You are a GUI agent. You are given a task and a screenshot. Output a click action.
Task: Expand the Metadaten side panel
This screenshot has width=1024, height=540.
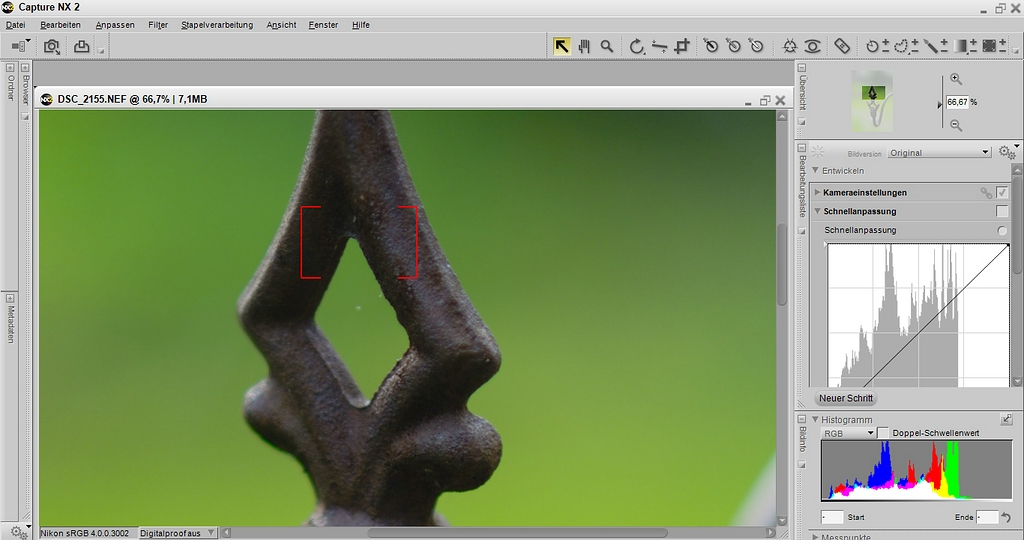[x=10, y=298]
